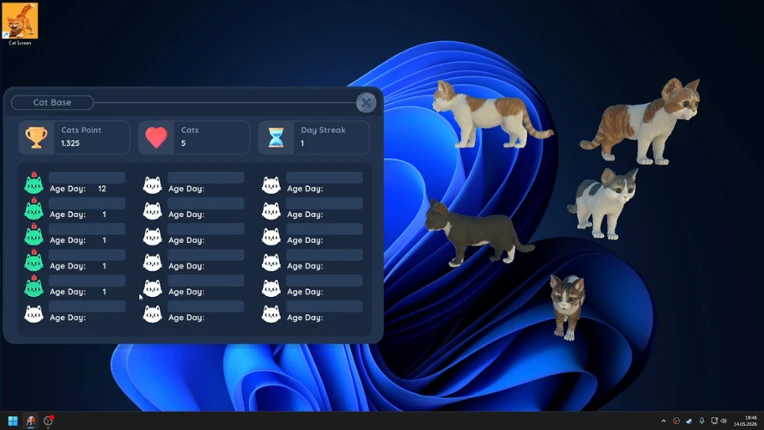The width and height of the screenshot is (764, 430).
Task: Click the Day Streak label
Action: [x=323, y=130]
